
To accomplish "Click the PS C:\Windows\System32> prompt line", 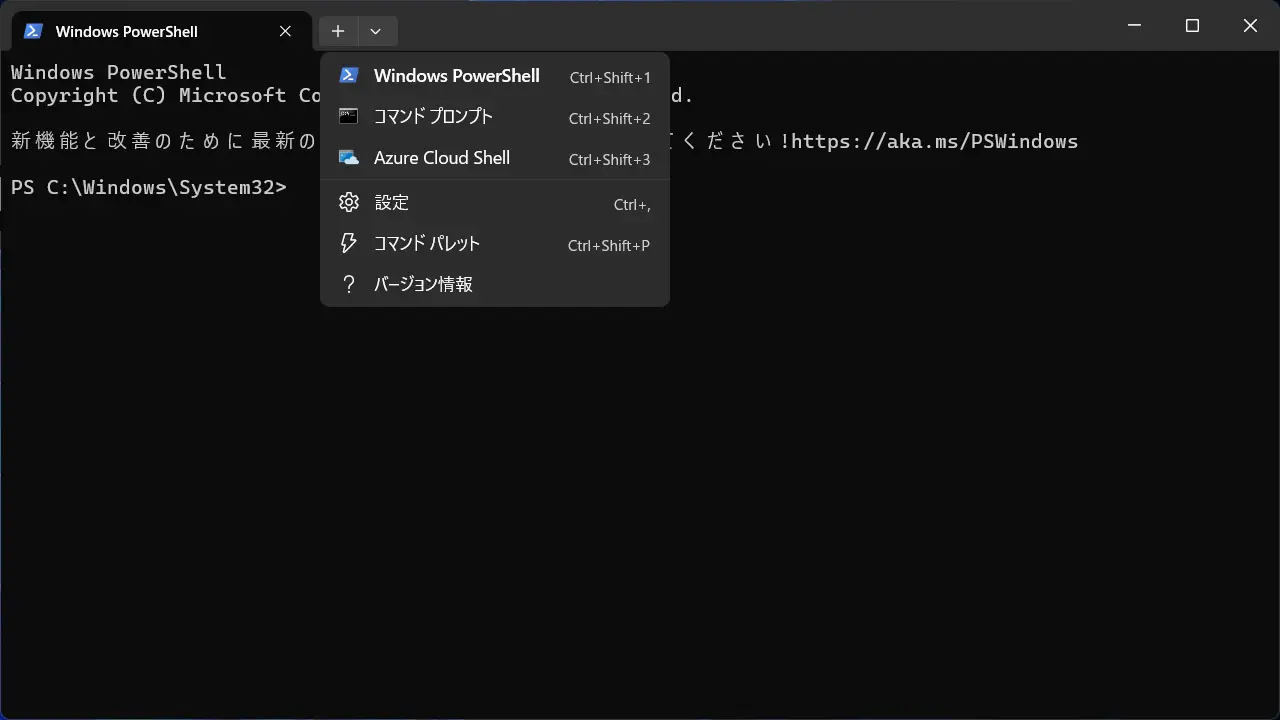I will click(x=148, y=187).
